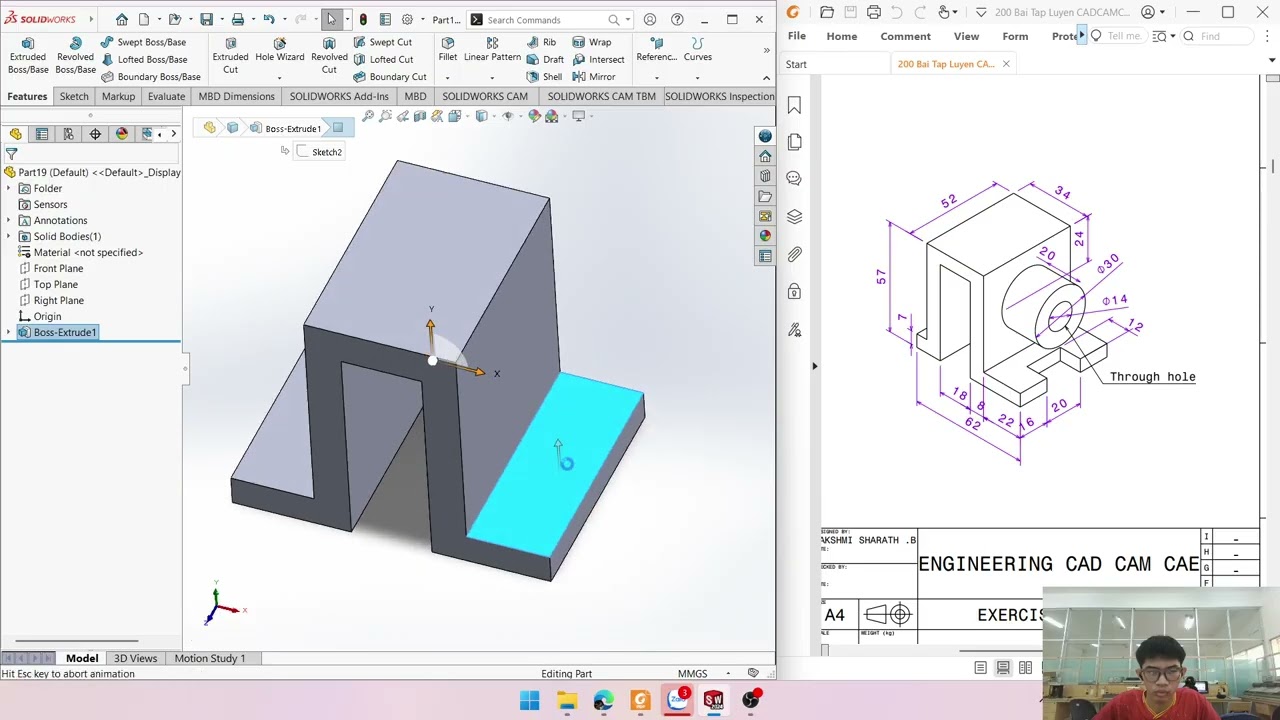Click the Draft feature
Screen dimensions: 1280x720
pos(545,59)
